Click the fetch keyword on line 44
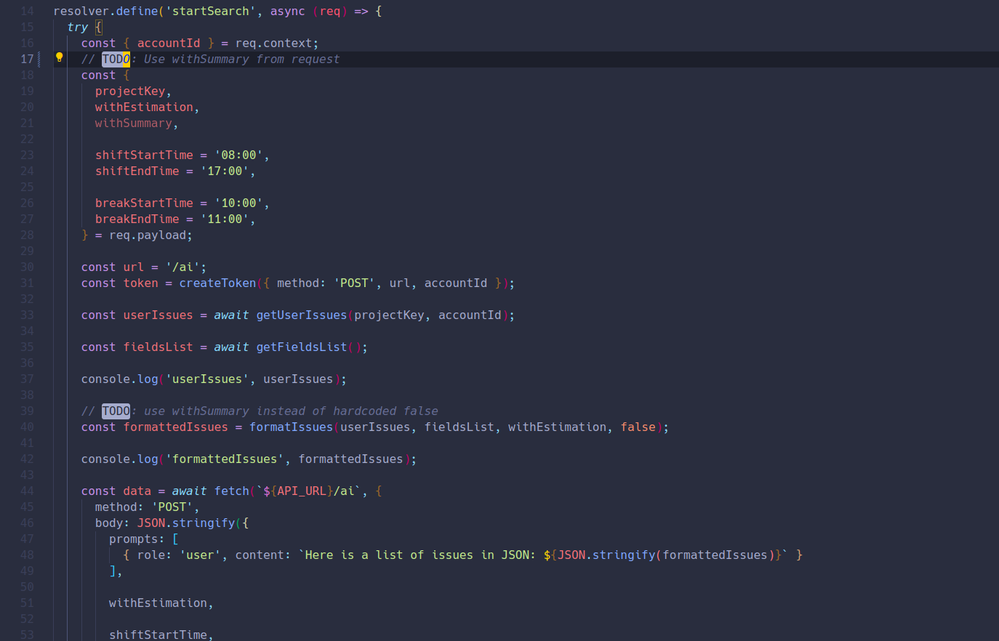 231,491
